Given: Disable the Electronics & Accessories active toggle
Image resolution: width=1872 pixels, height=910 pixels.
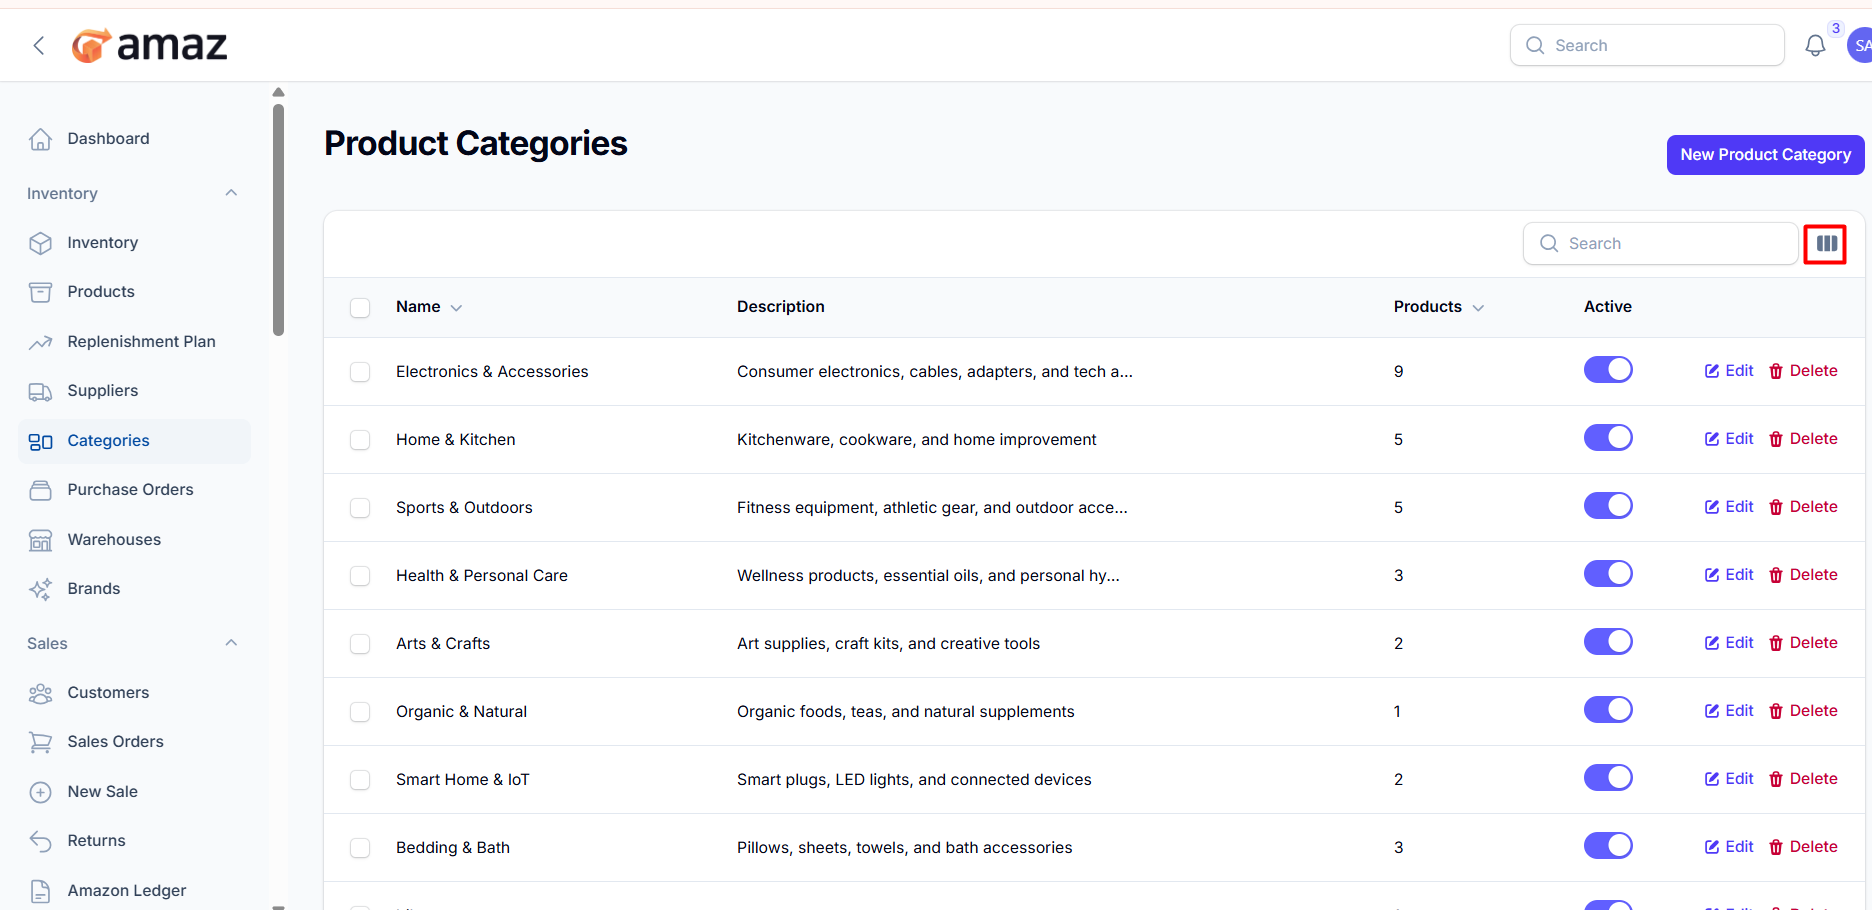Looking at the screenshot, I should pos(1607,370).
